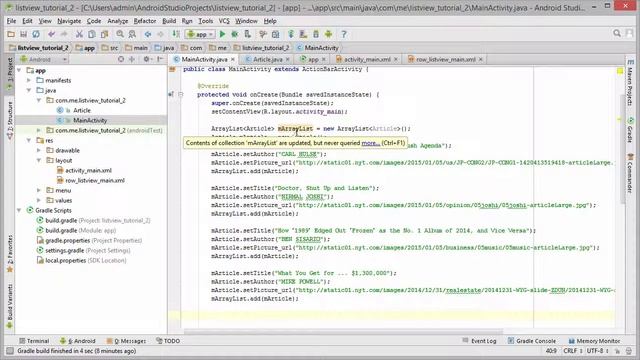This screenshot has height=360, width=640.
Task: Toggle the Build Variants tool window
Action: pyautogui.click(x=9, y=306)
